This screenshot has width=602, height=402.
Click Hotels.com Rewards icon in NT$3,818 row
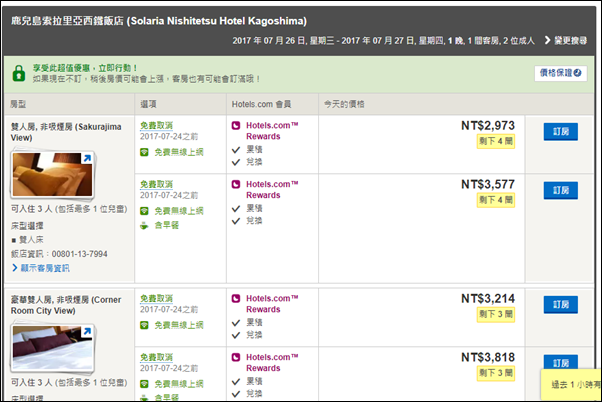tap(236, 357)
